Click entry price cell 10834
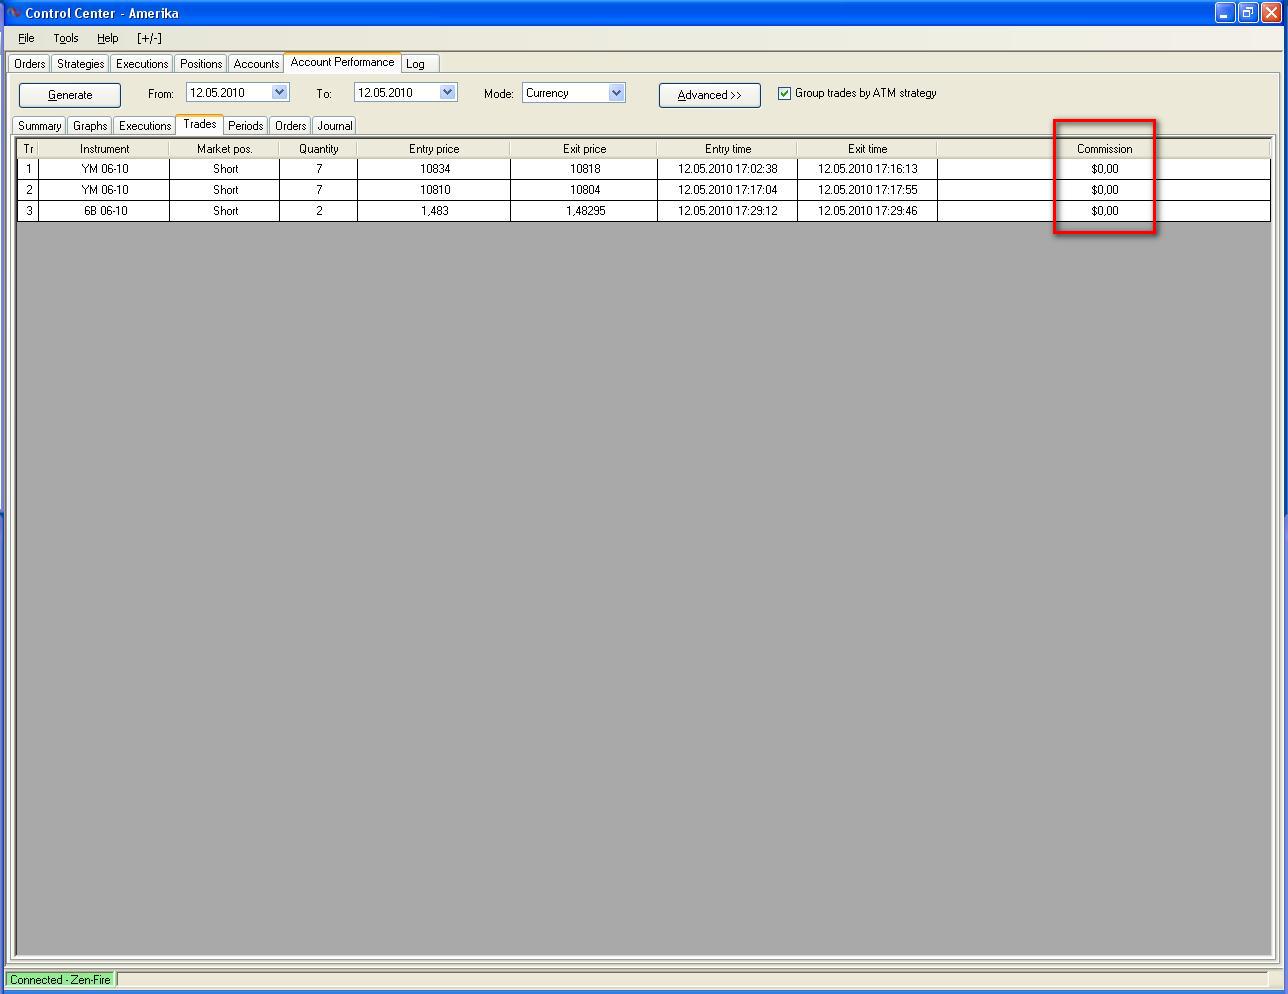 click(x=435, y=169)
